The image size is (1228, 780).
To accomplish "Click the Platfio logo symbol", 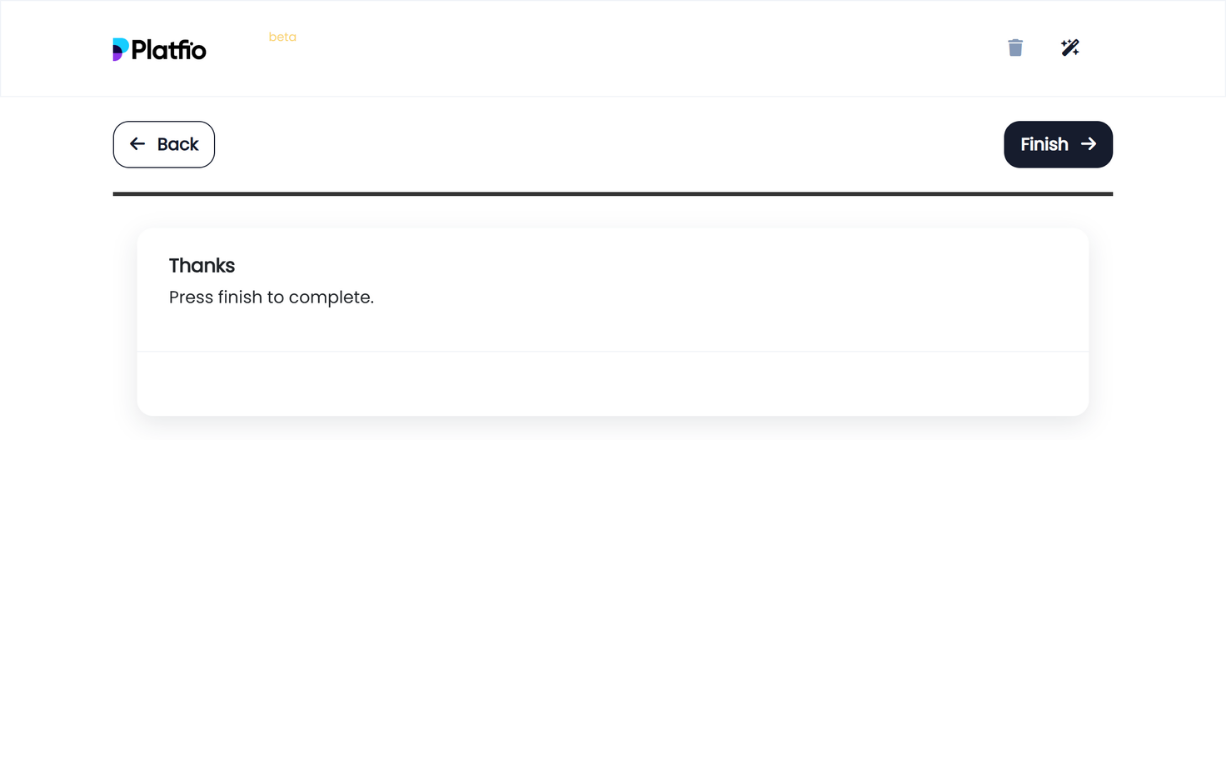I will [120, 49].
